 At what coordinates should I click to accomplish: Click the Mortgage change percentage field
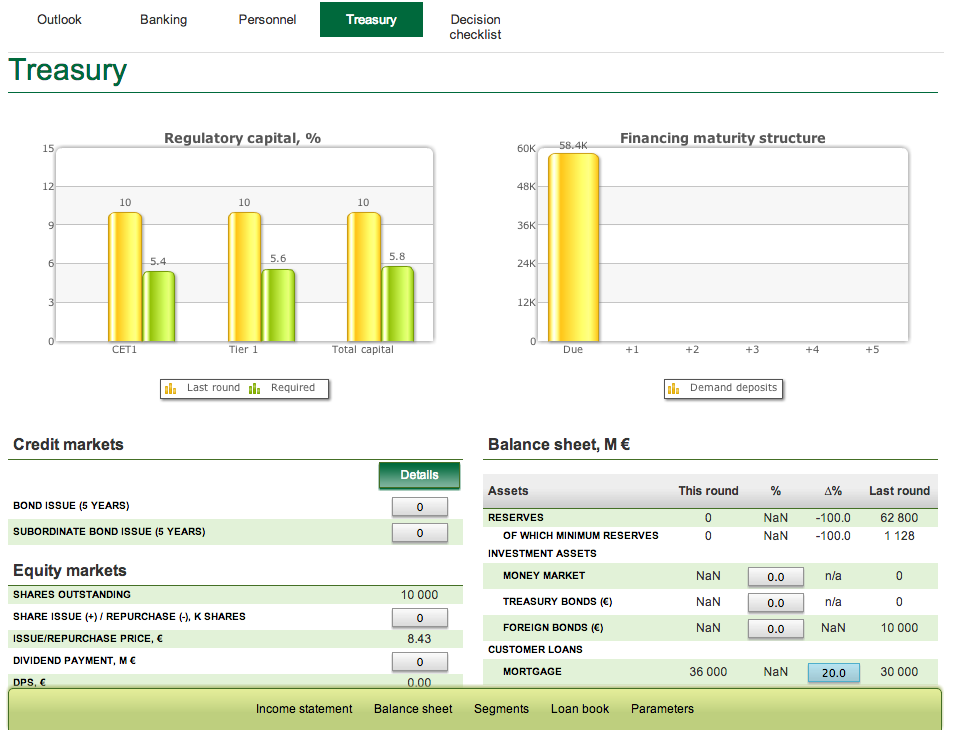833,673
